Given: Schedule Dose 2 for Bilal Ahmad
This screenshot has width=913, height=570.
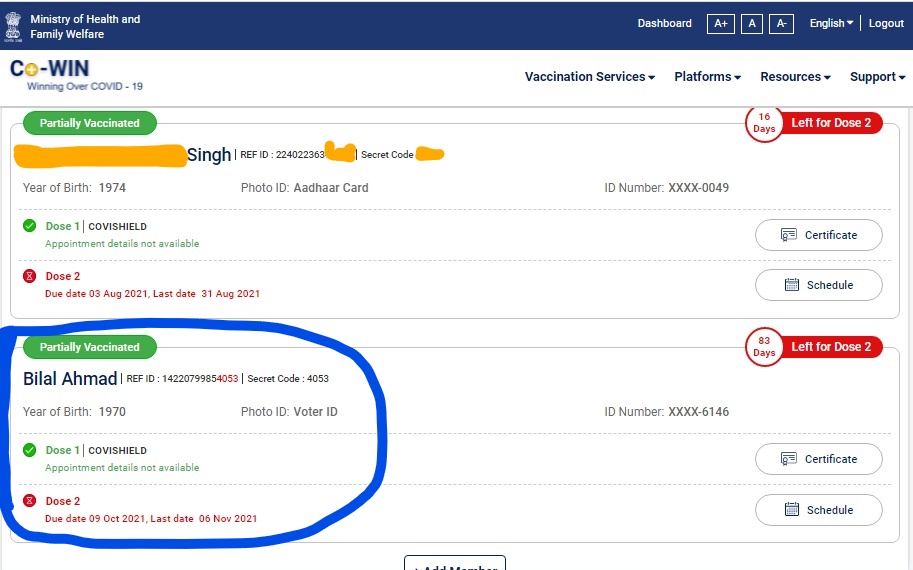Looking at the screenshot, I should pos(818,510).
